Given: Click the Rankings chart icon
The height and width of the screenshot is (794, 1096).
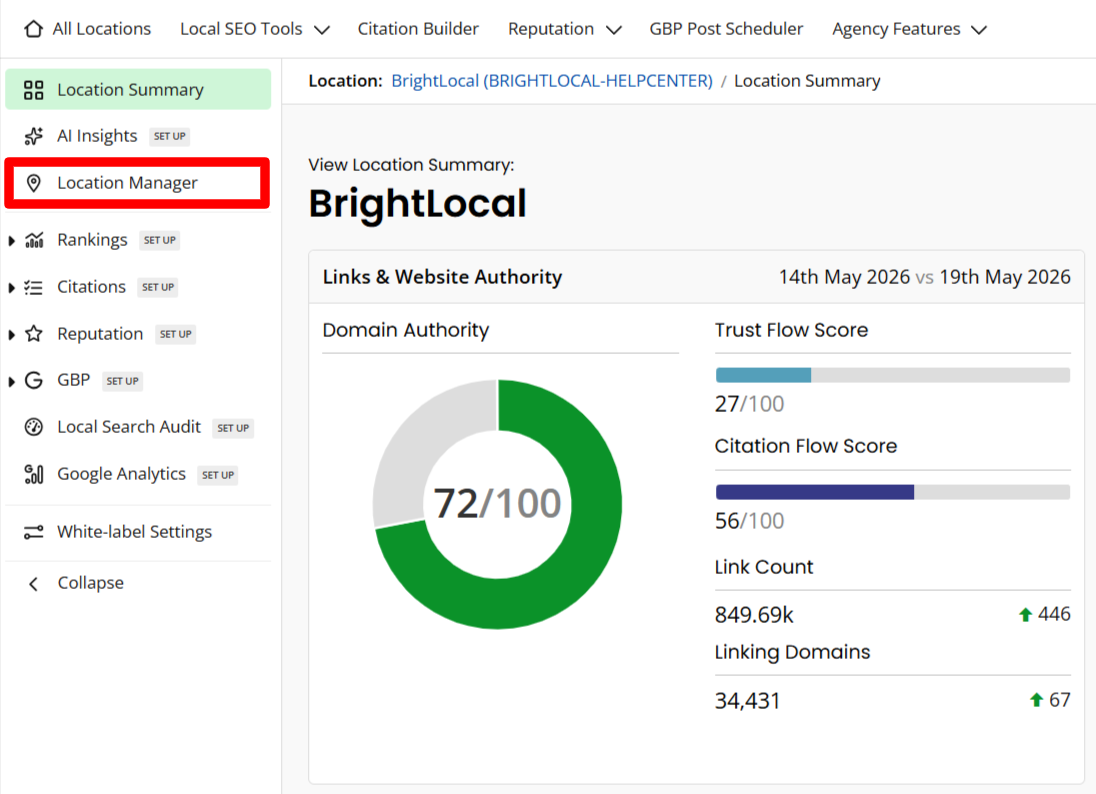Looking at the screenshot, I should click(x=34, y=240).
